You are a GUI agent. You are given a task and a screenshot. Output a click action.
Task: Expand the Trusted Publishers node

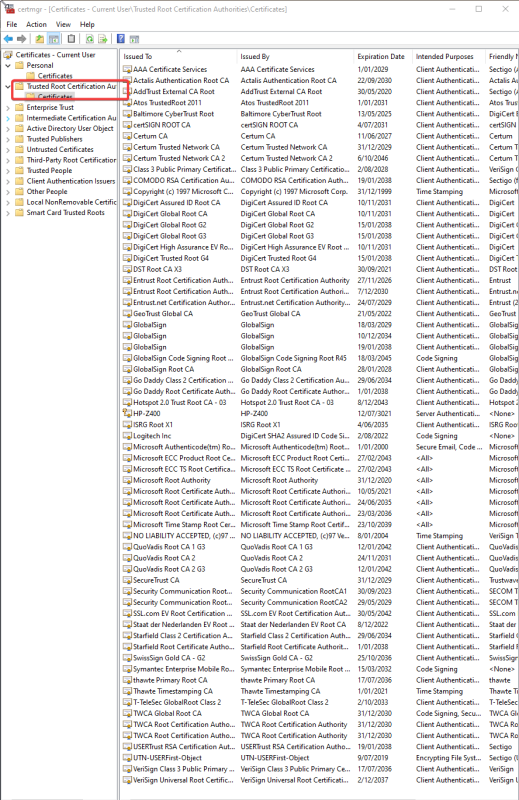pyautogui.click(x=8, y=139)
